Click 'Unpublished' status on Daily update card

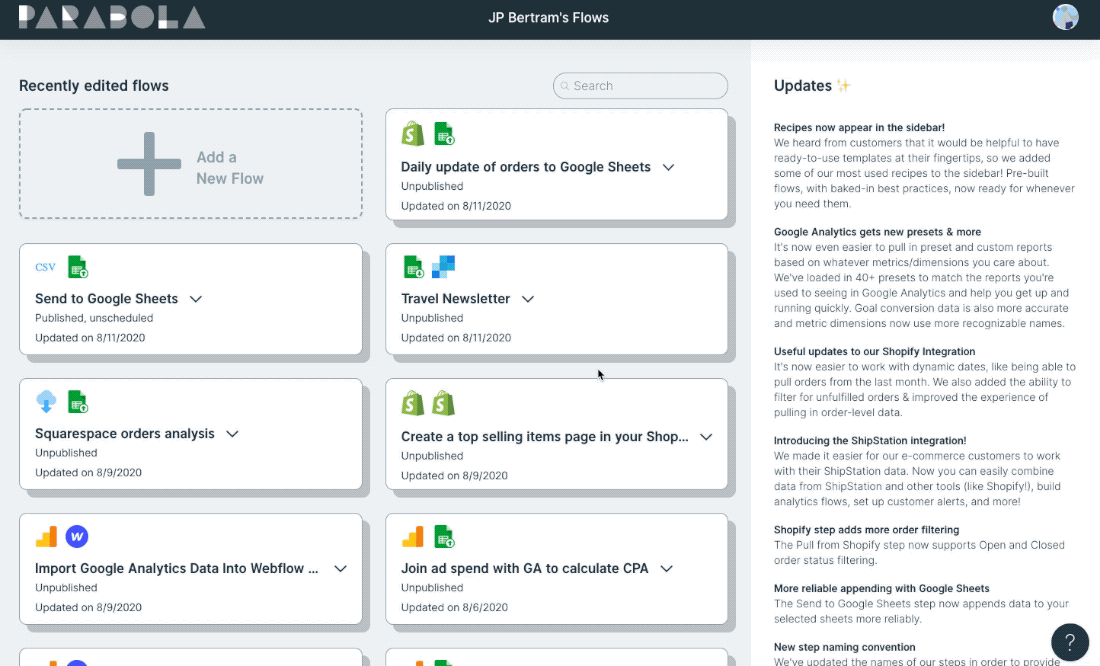pyautogui.click(x=432, y=186)
